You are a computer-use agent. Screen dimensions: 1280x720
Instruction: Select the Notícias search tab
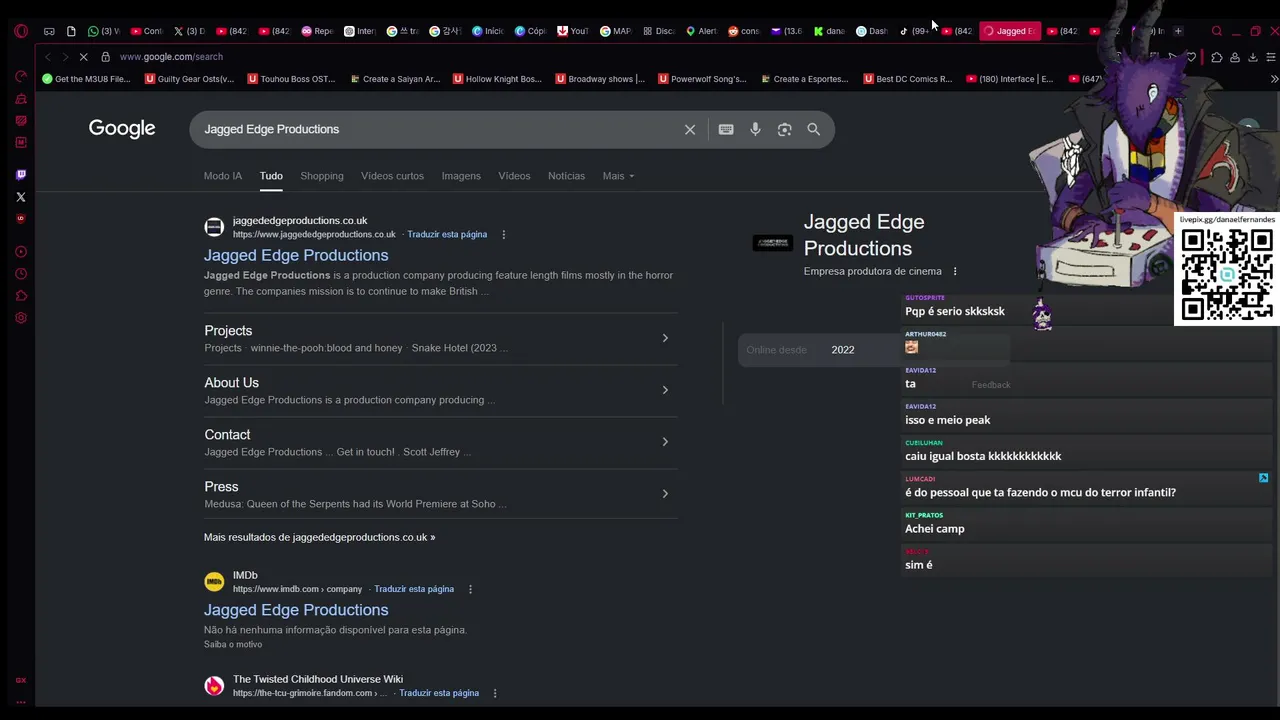tap(566, 176)
